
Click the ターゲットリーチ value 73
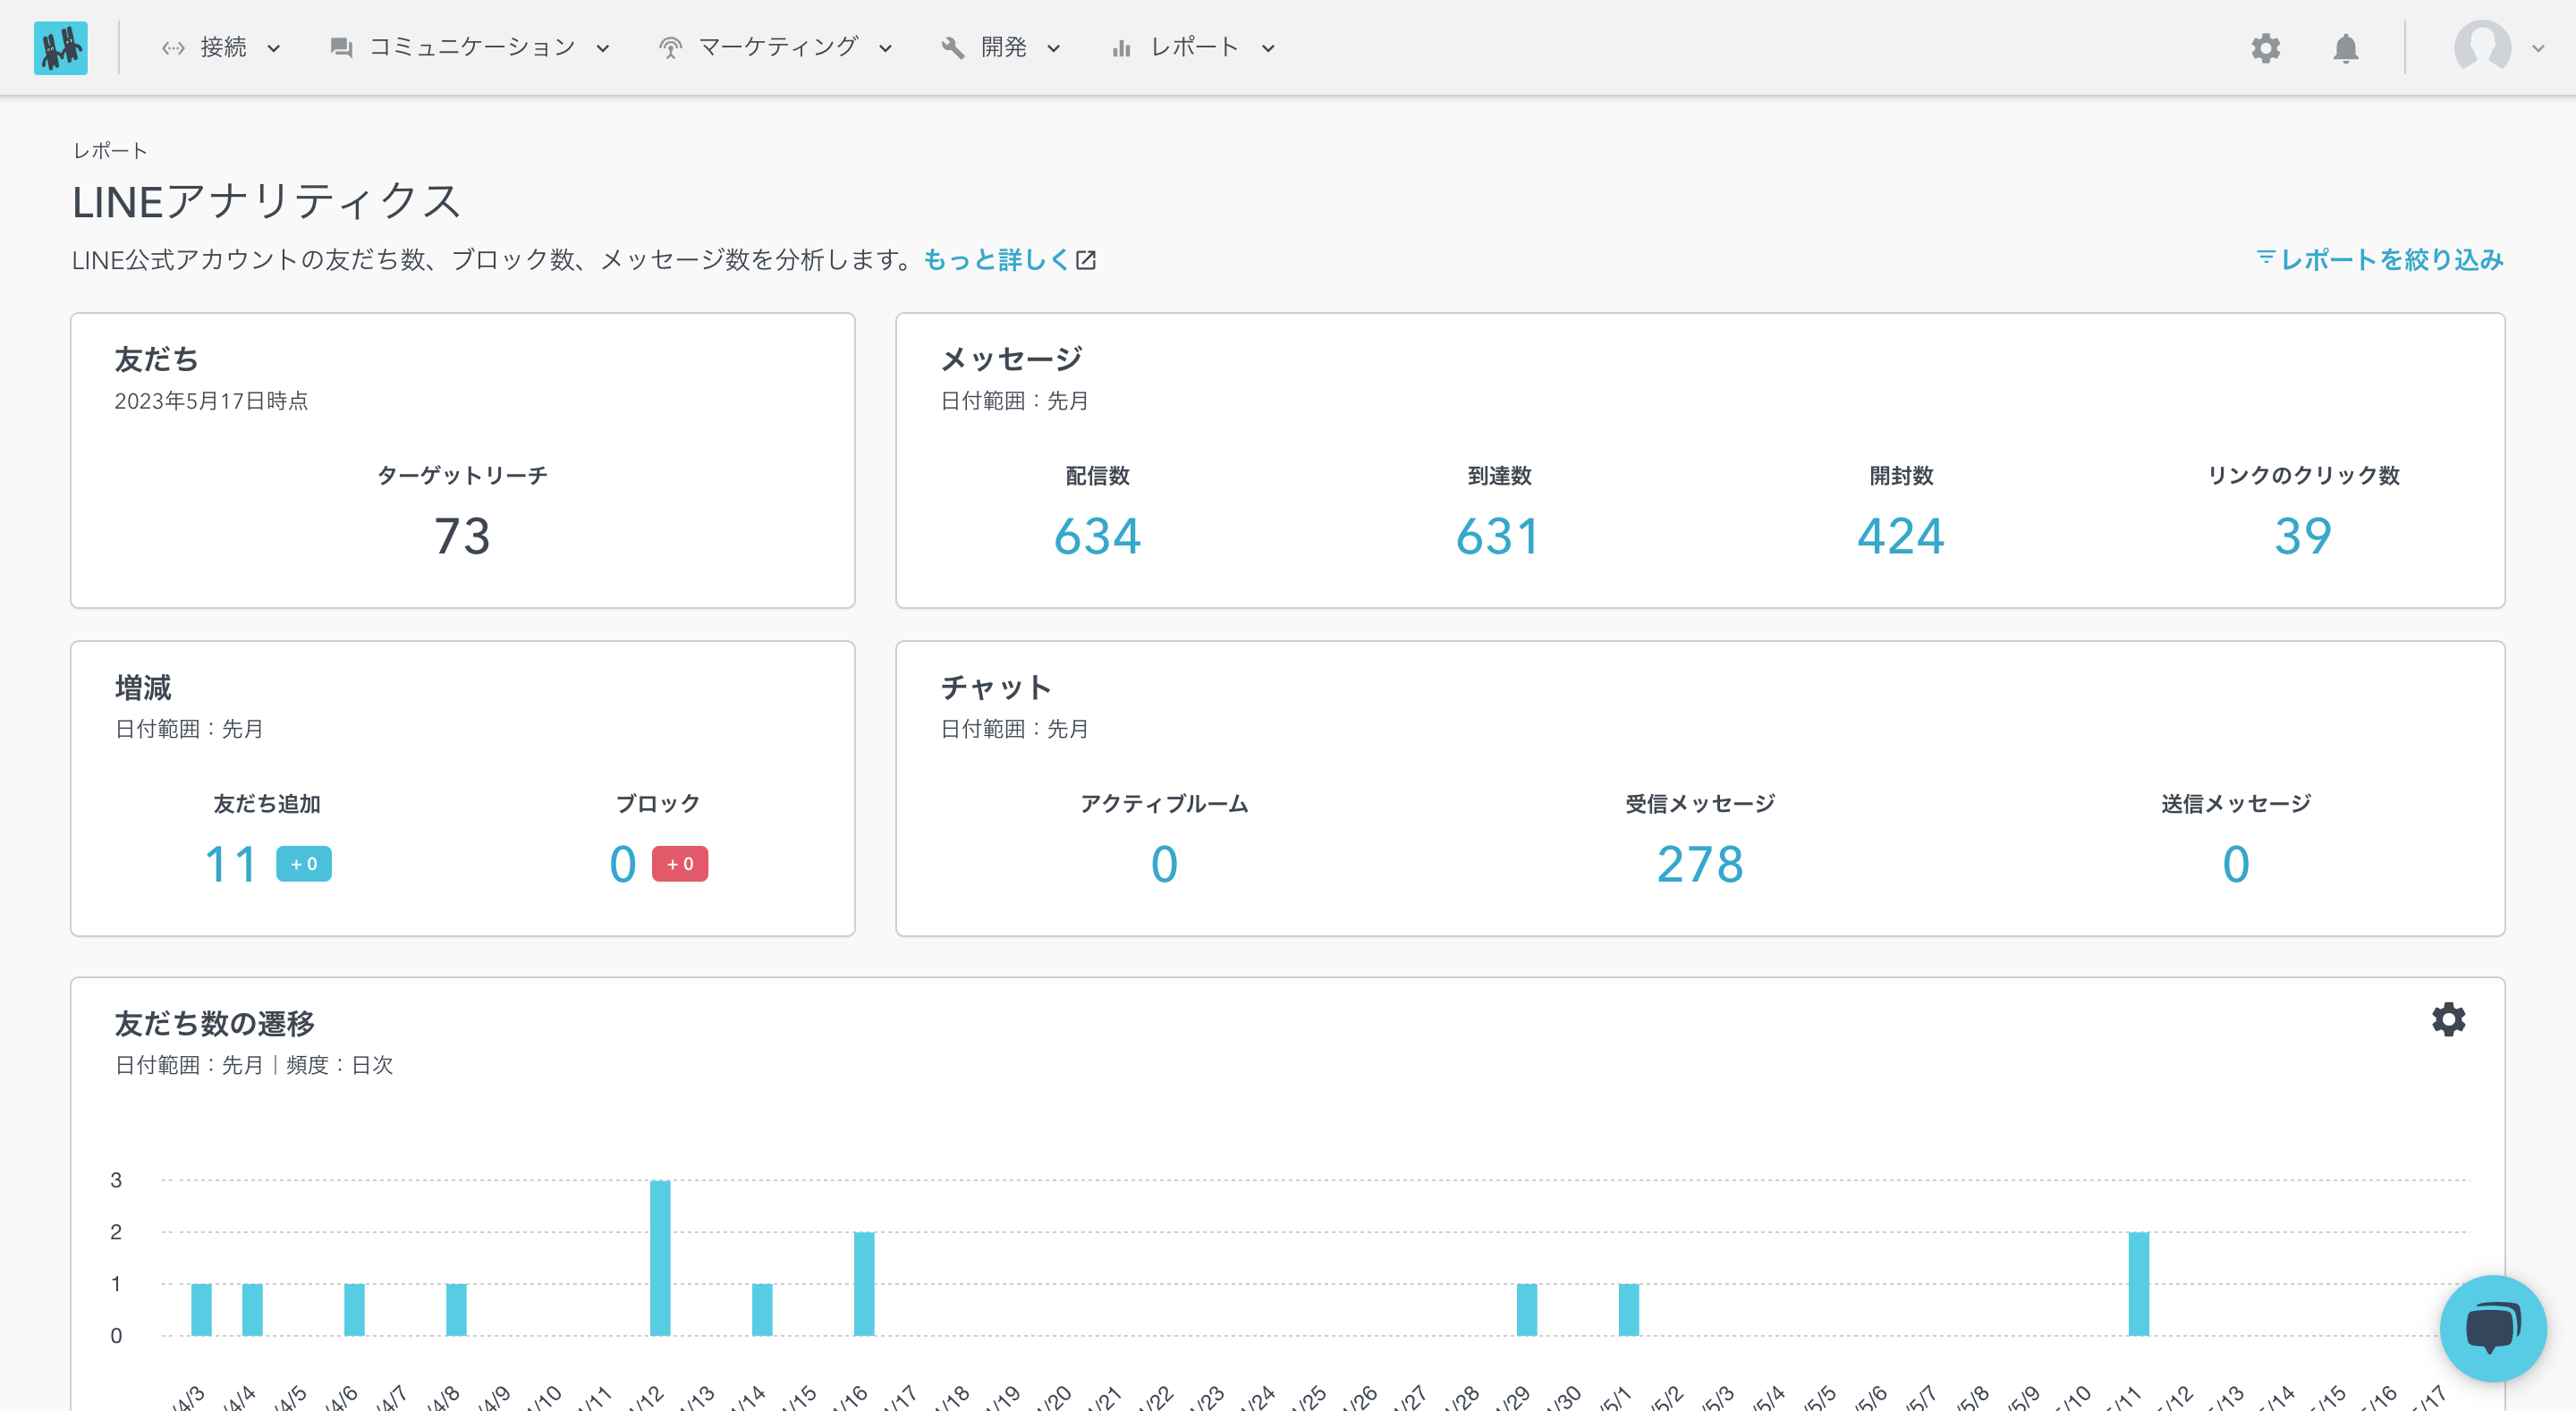coord(462,536)
